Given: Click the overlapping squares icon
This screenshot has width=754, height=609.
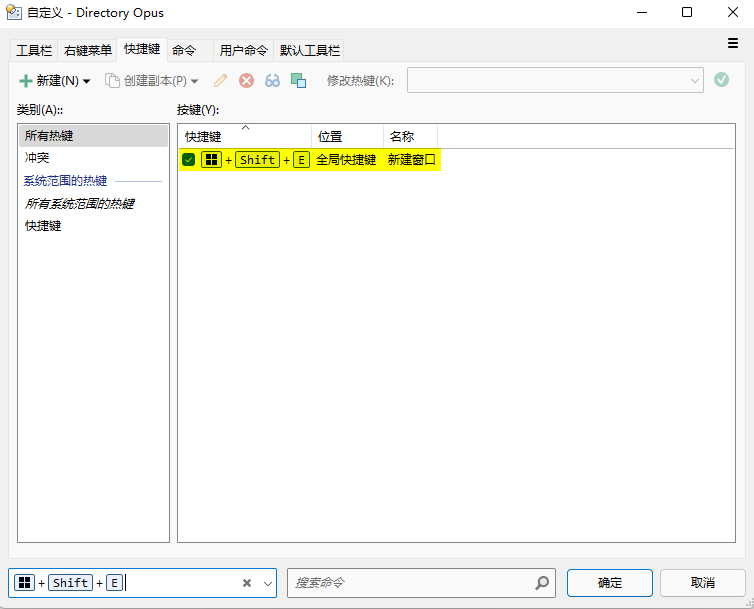Looking at the screenshot, I should (299, 80).
